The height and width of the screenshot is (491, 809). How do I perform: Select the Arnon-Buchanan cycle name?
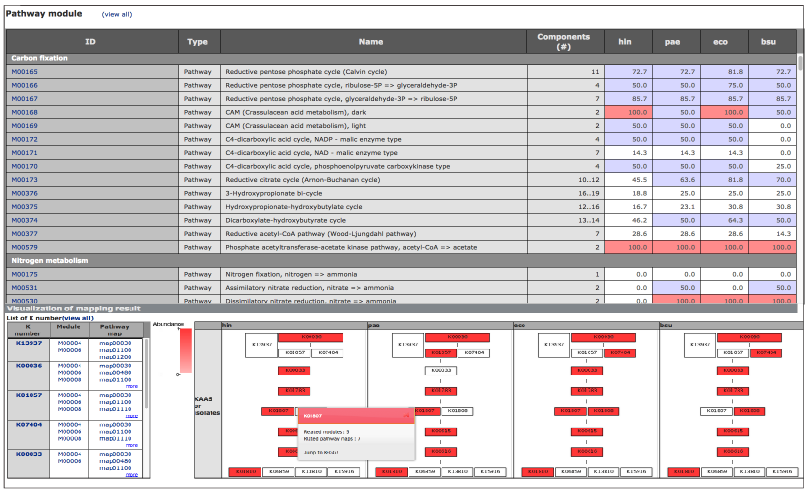click(x=302, y=179)
